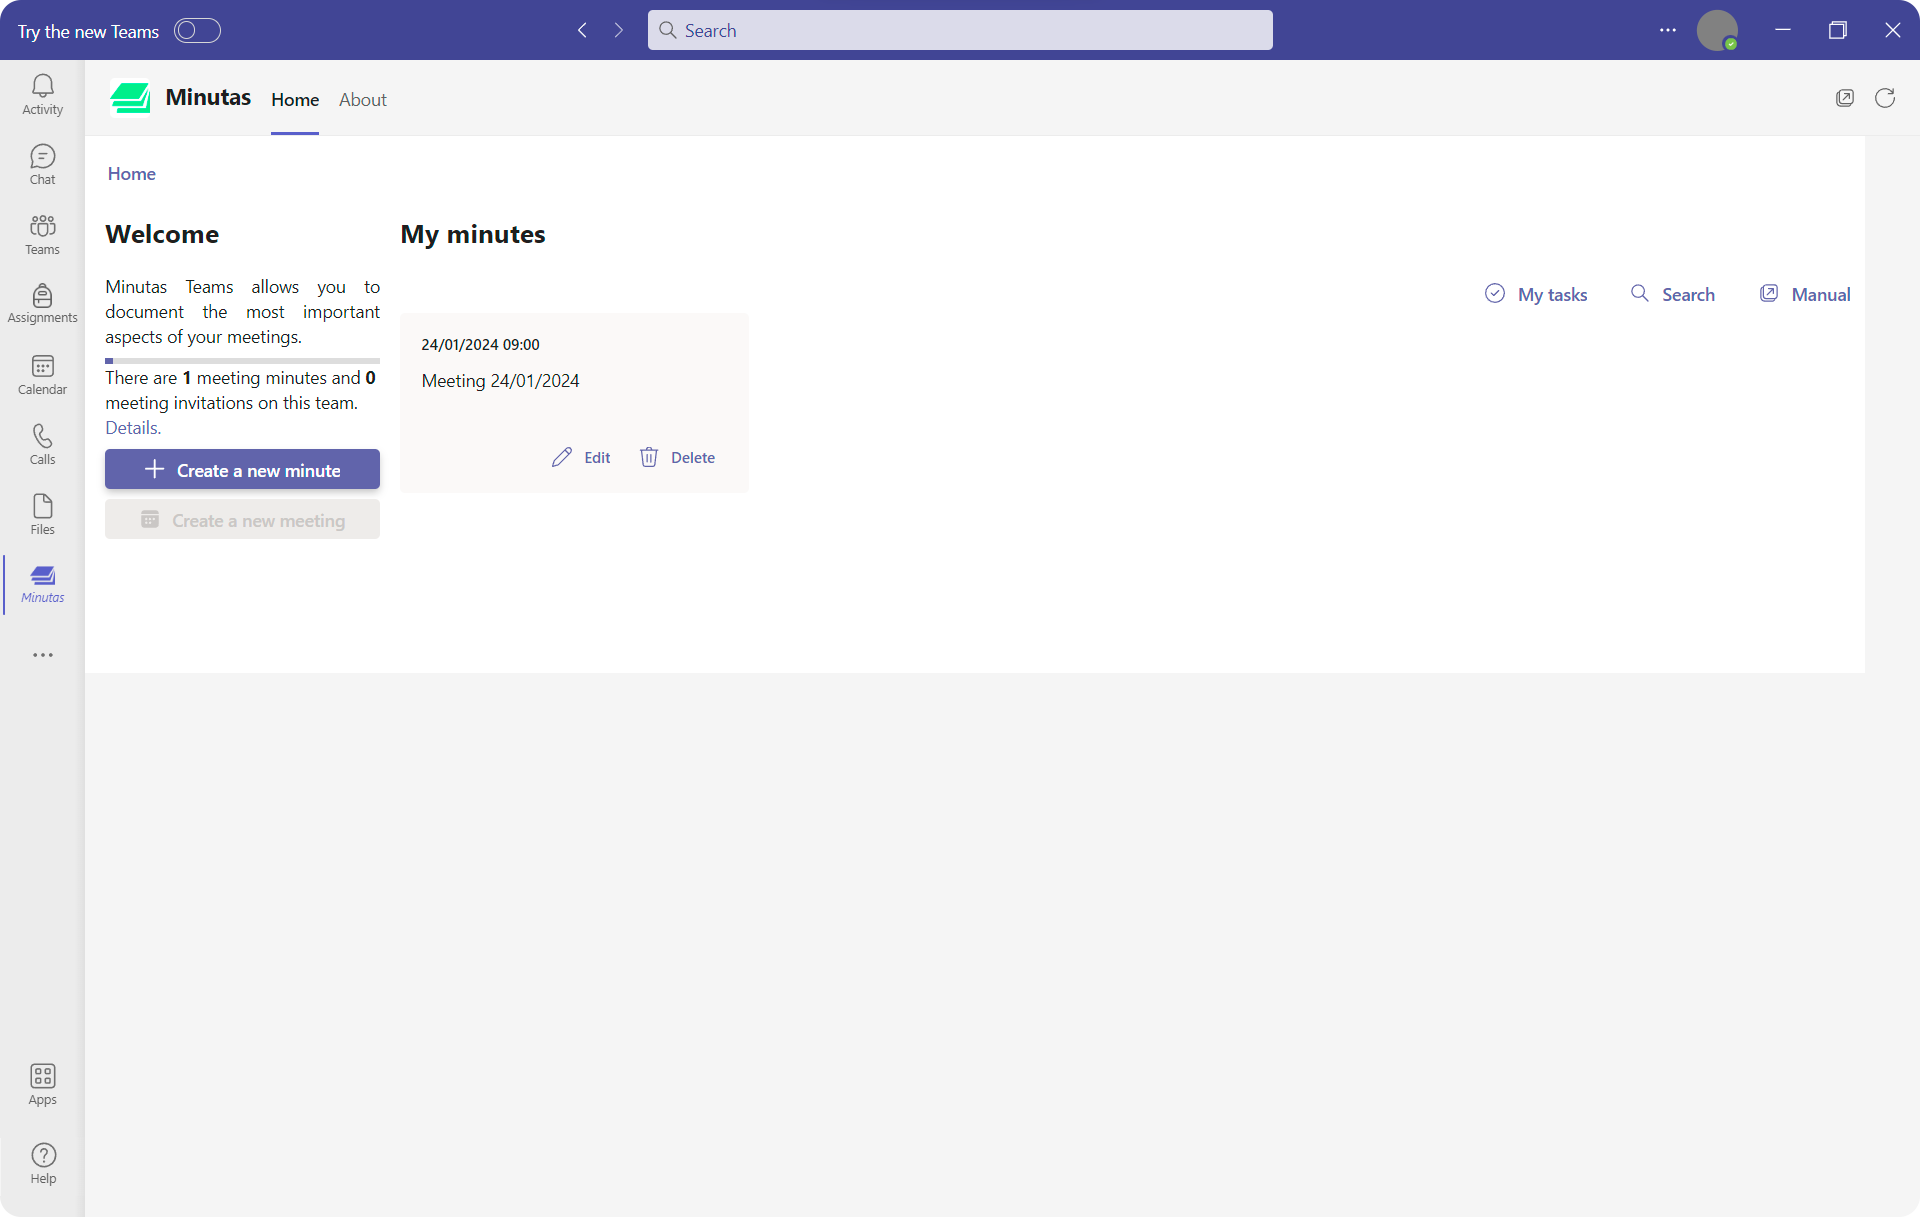
Task: Click the minutes progress bar
Action: pos(242,361)
